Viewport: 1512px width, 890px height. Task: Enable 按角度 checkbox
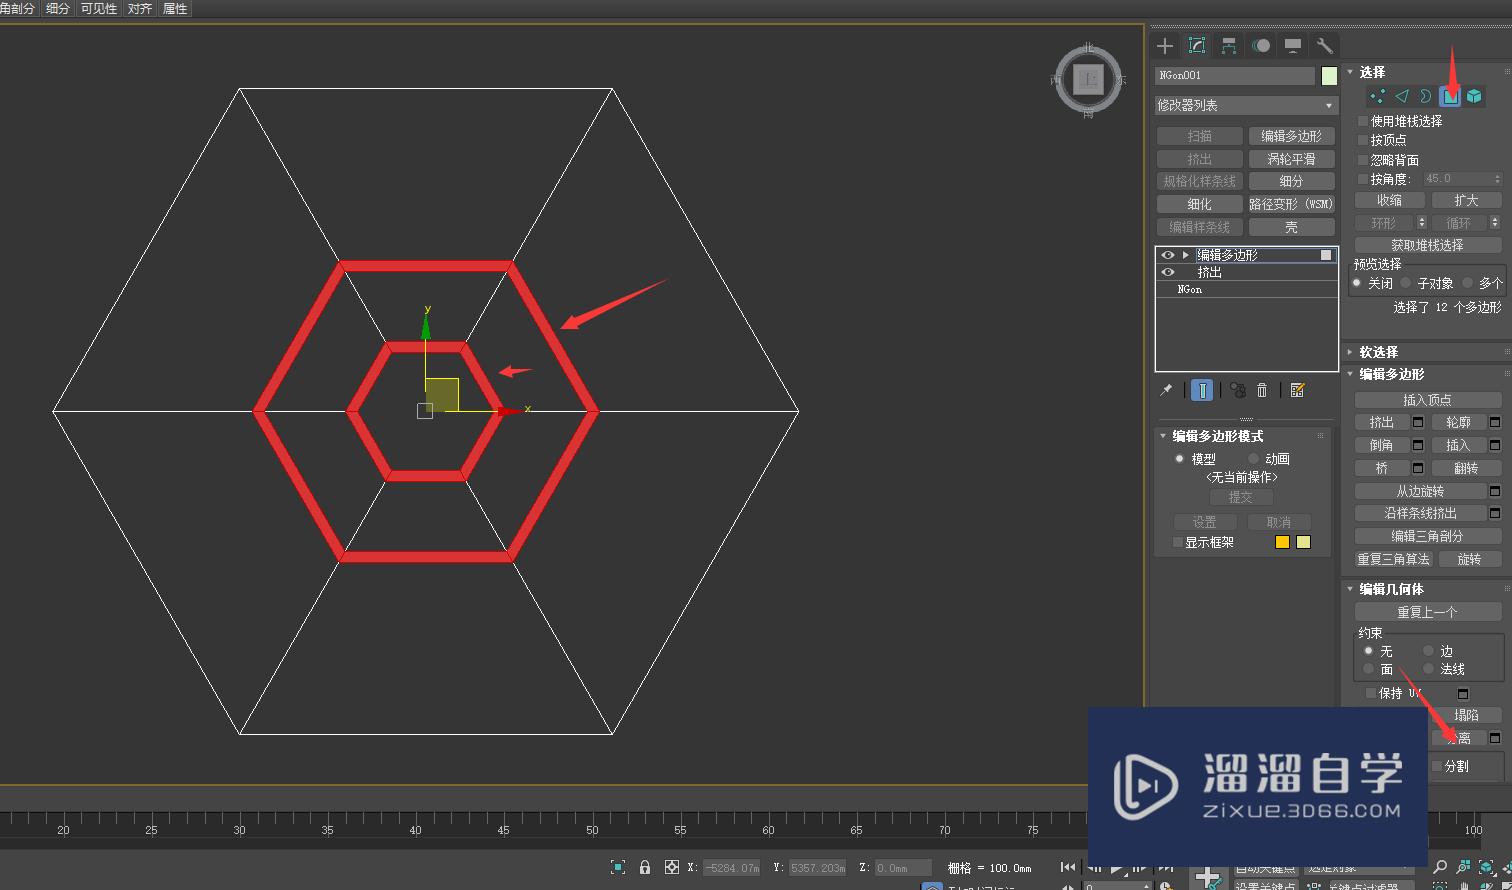[x=1363, y=179]
